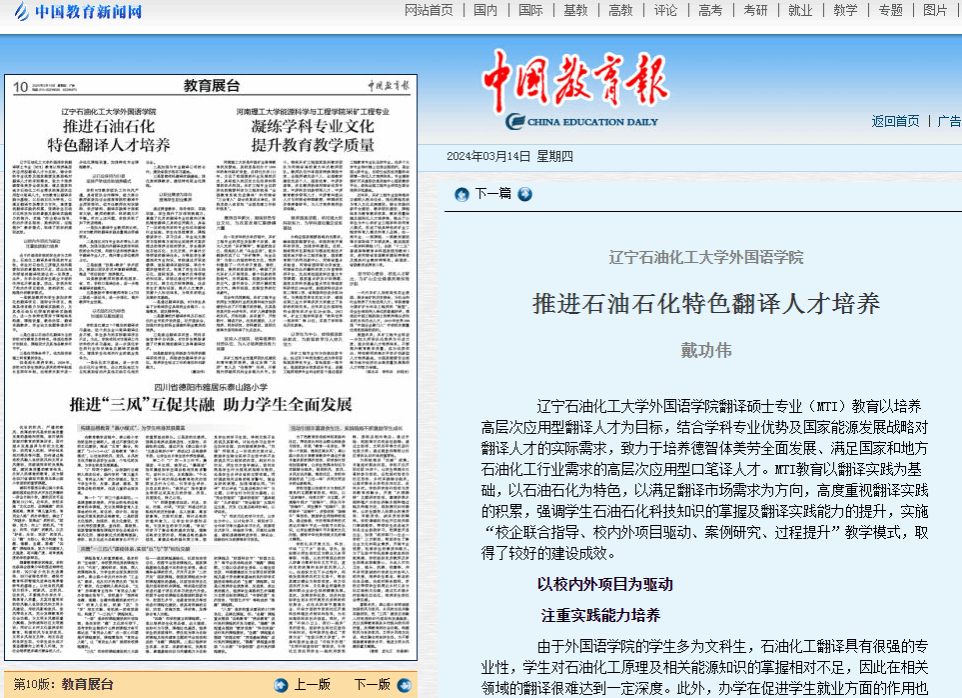This screenshot has height=698, width=962.
Task: Click the 下一篇 next article link
Action: (x=493, y=194)
